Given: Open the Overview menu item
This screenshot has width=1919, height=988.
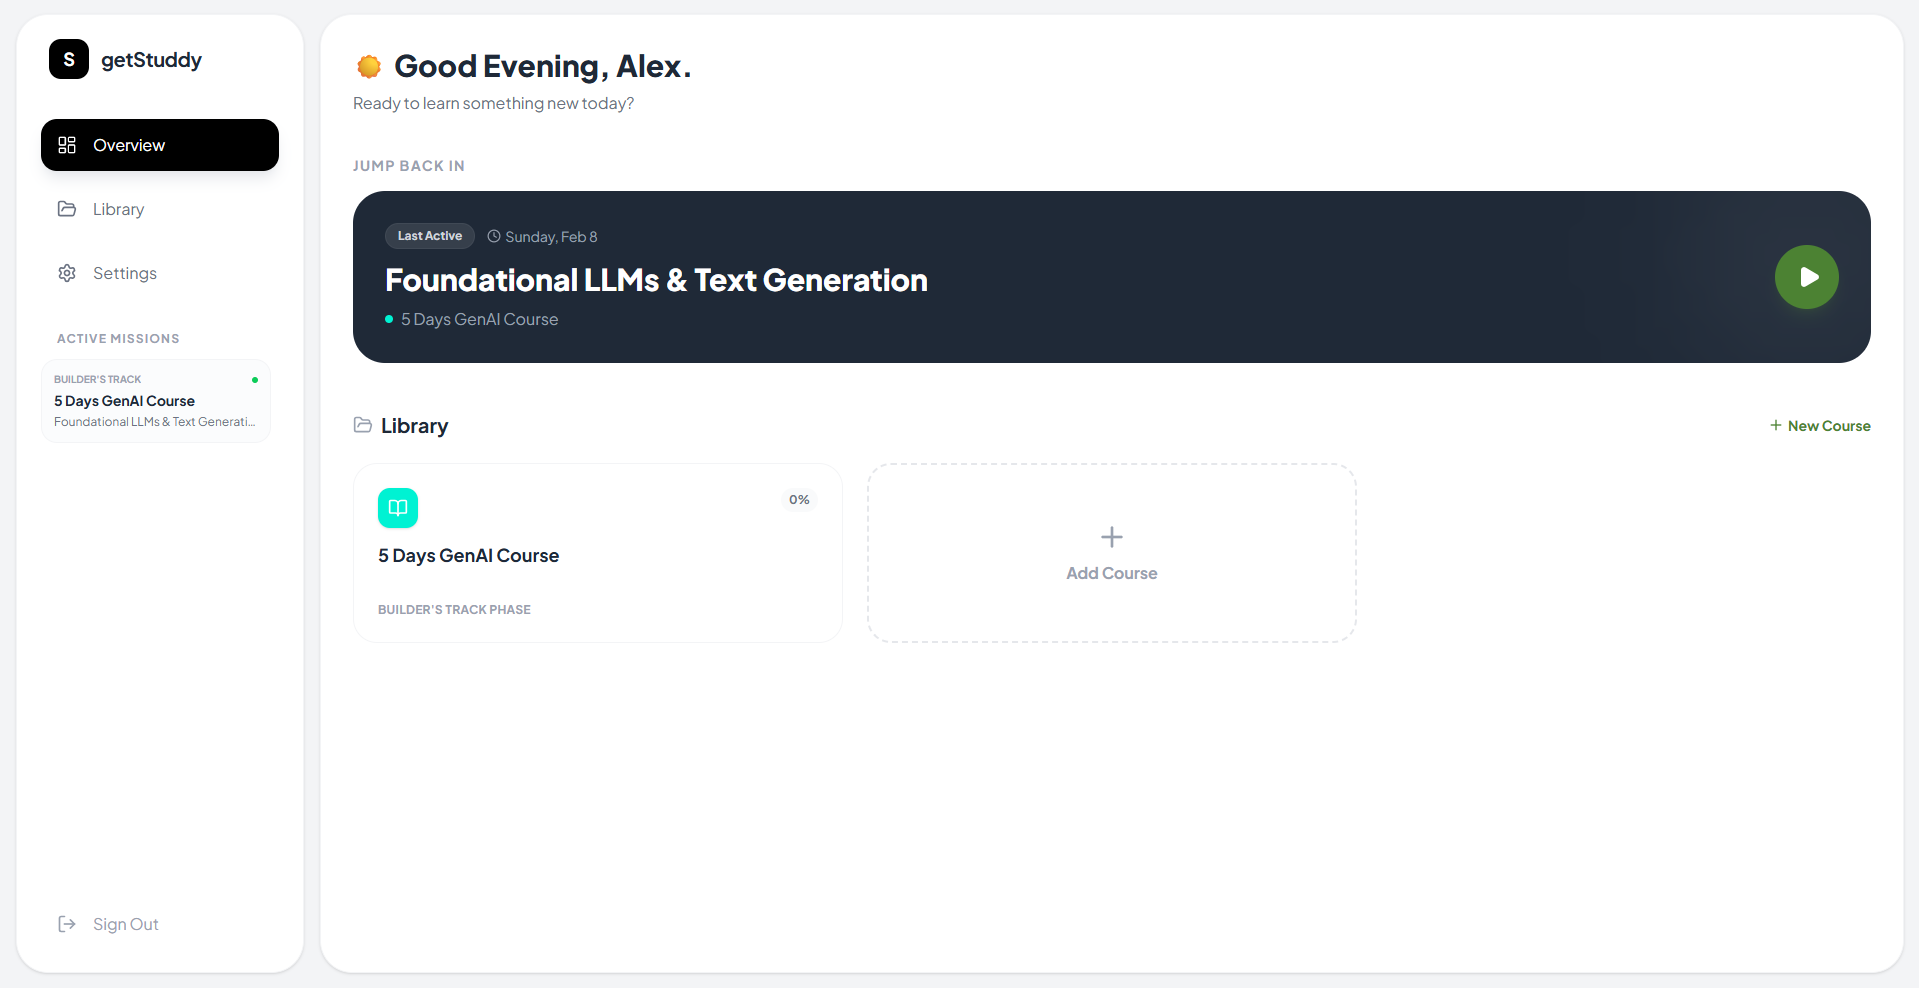Looking at the screenshot, I should [160, 145].
